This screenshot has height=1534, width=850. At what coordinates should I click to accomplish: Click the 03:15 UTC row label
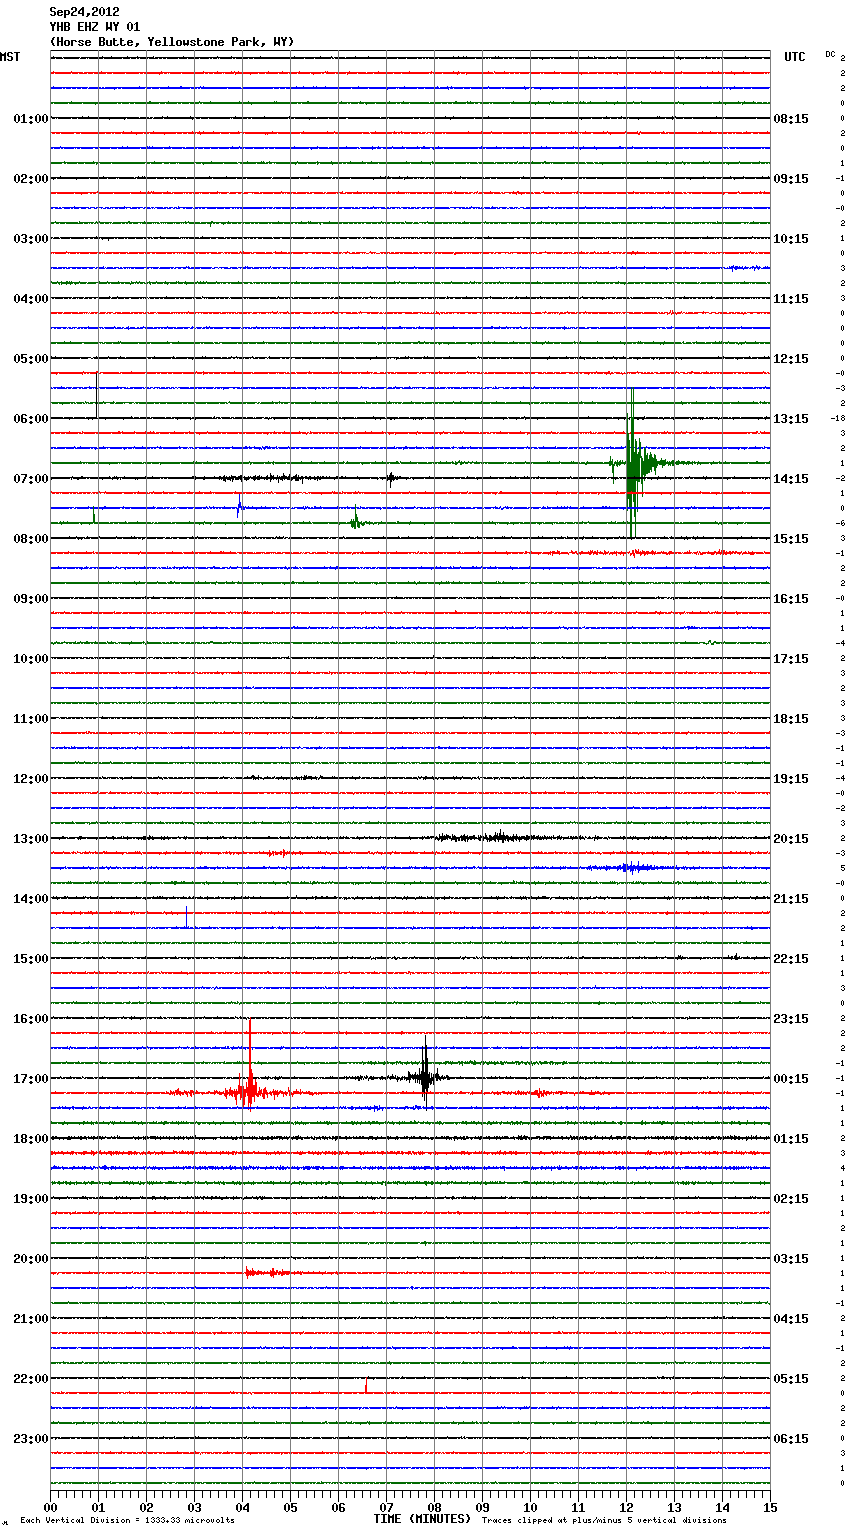pyautogui.click(x=791, y=1259)
